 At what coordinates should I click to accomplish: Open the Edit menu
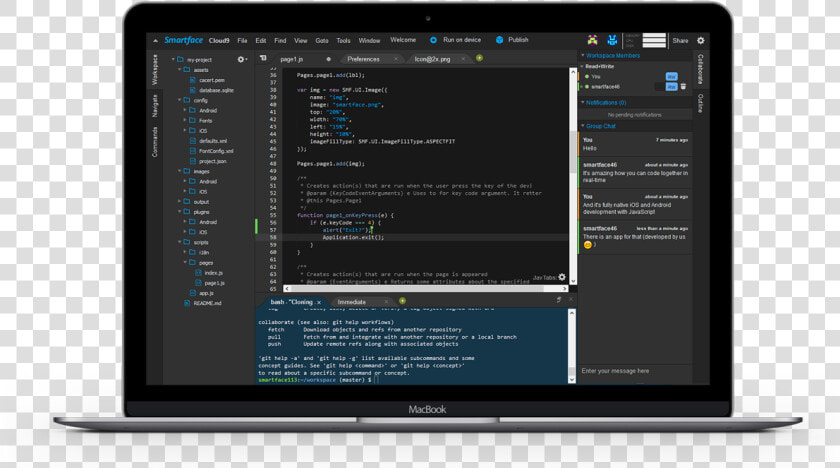pos(261,41)
